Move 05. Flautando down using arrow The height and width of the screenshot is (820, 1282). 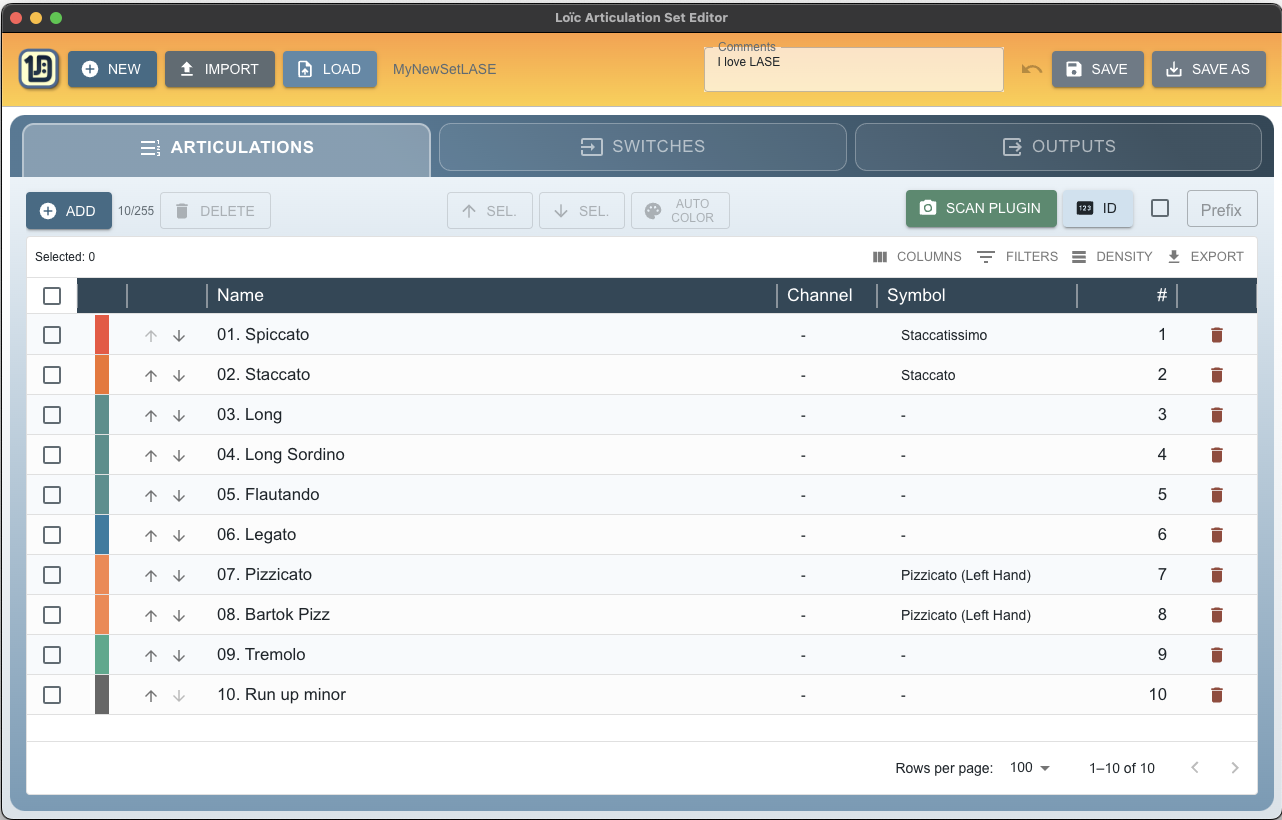pos(179,496)
